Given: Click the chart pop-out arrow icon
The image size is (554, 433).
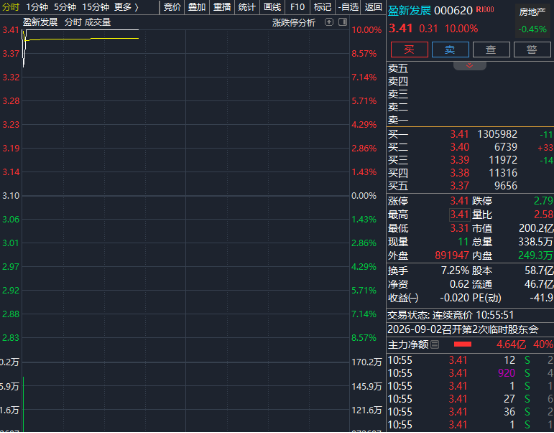Looking at the screenshot, I should pos(329,22).
